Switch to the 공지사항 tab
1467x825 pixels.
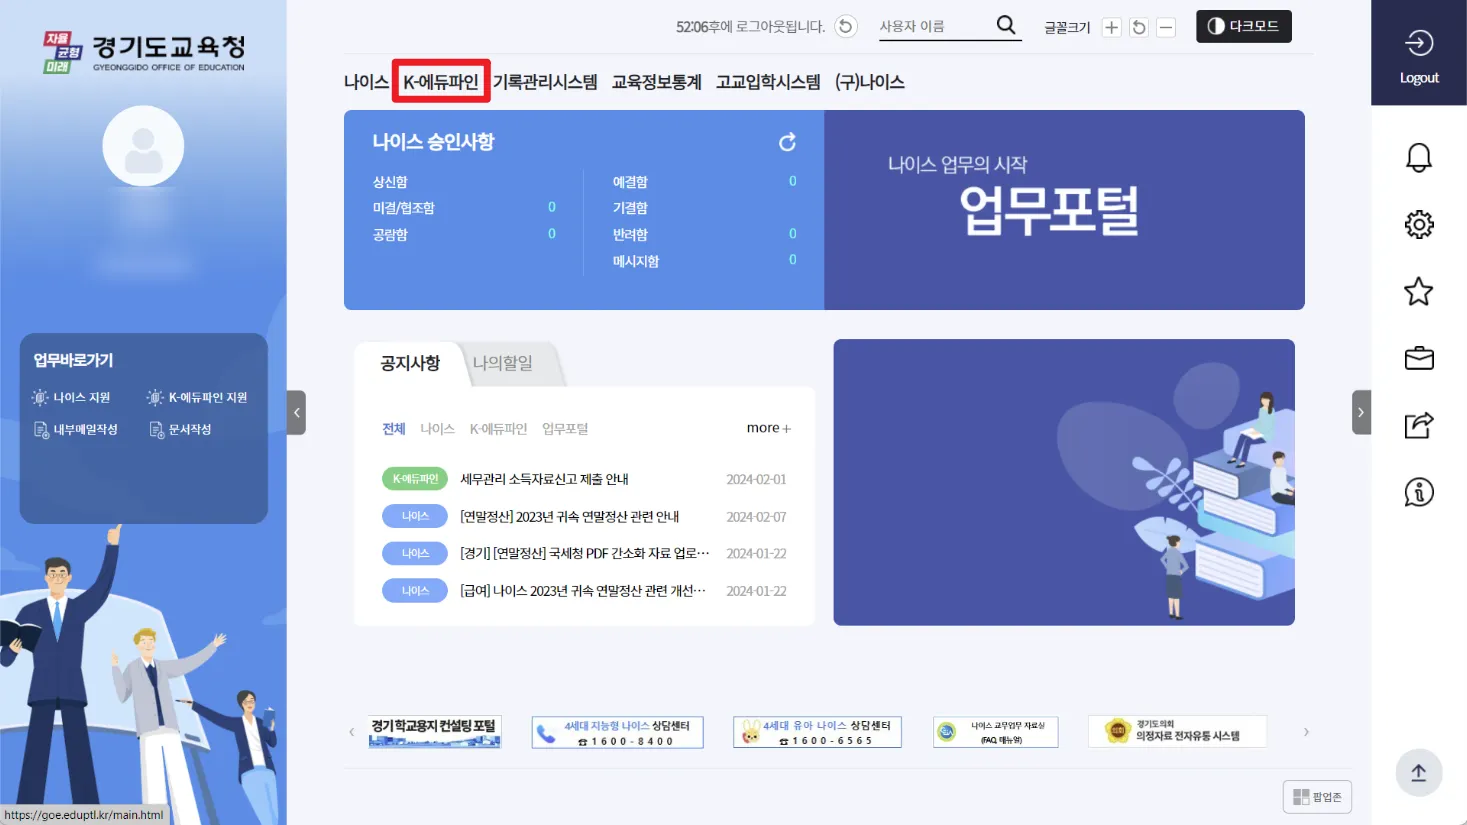pos(410,363)
